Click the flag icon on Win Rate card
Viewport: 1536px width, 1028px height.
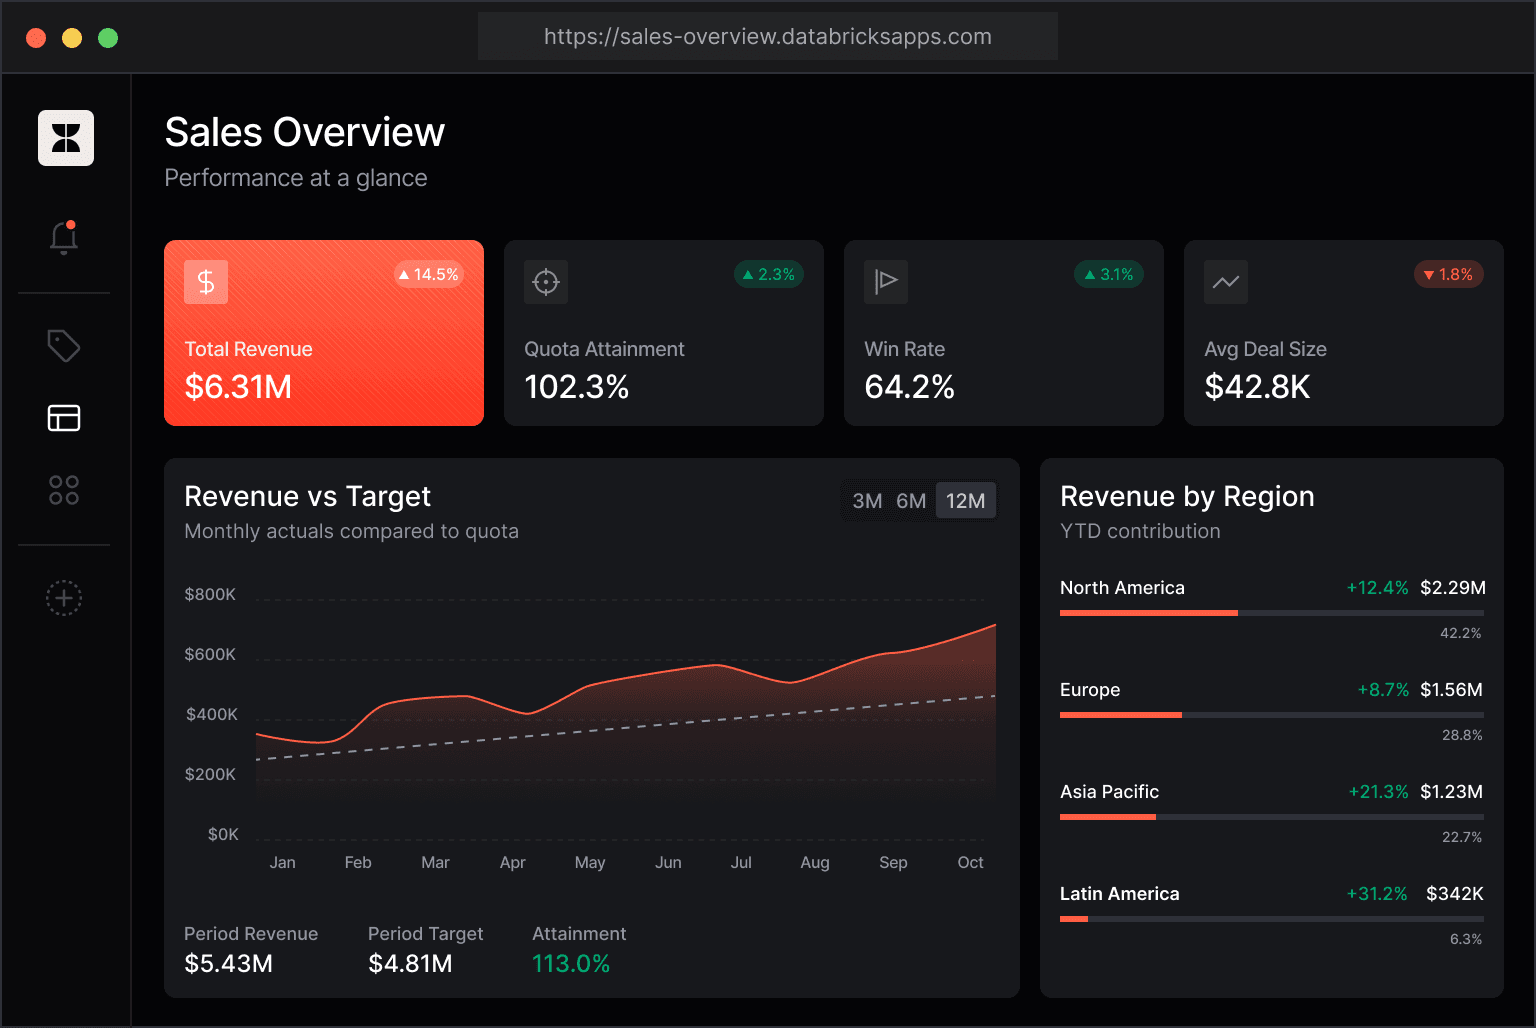886,282
